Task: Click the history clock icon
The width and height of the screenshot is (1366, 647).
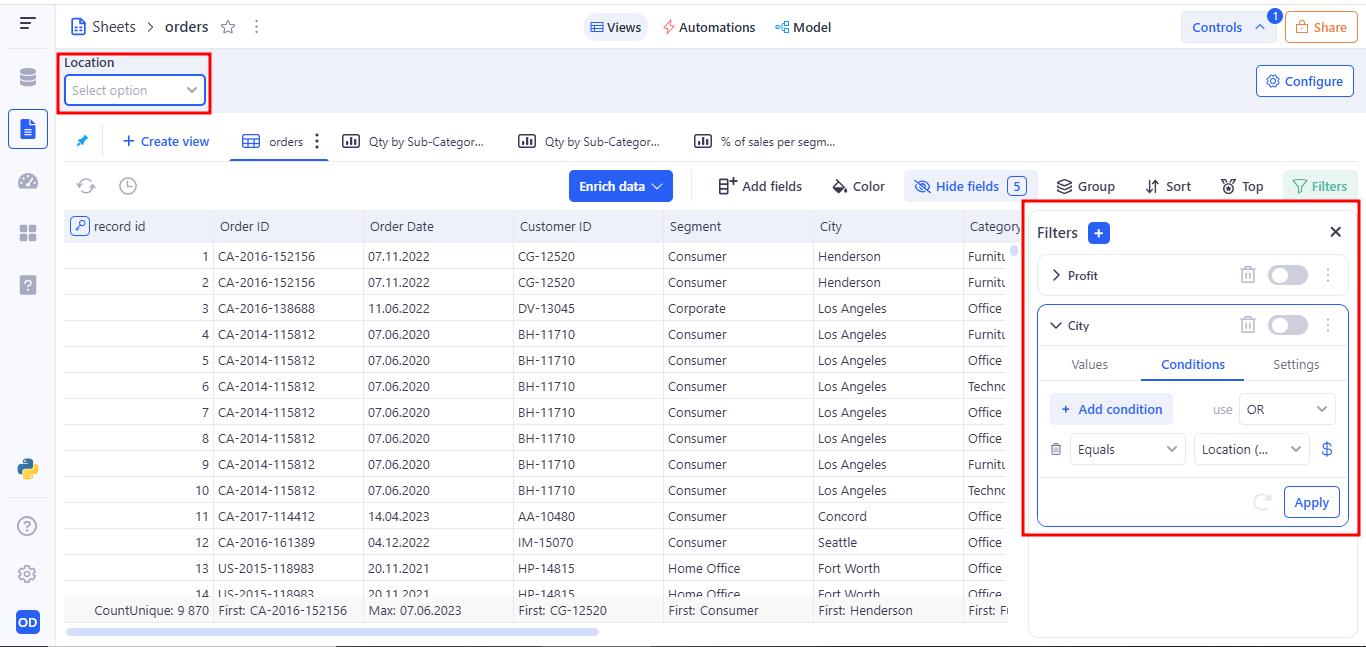Action: click(128, 186)
